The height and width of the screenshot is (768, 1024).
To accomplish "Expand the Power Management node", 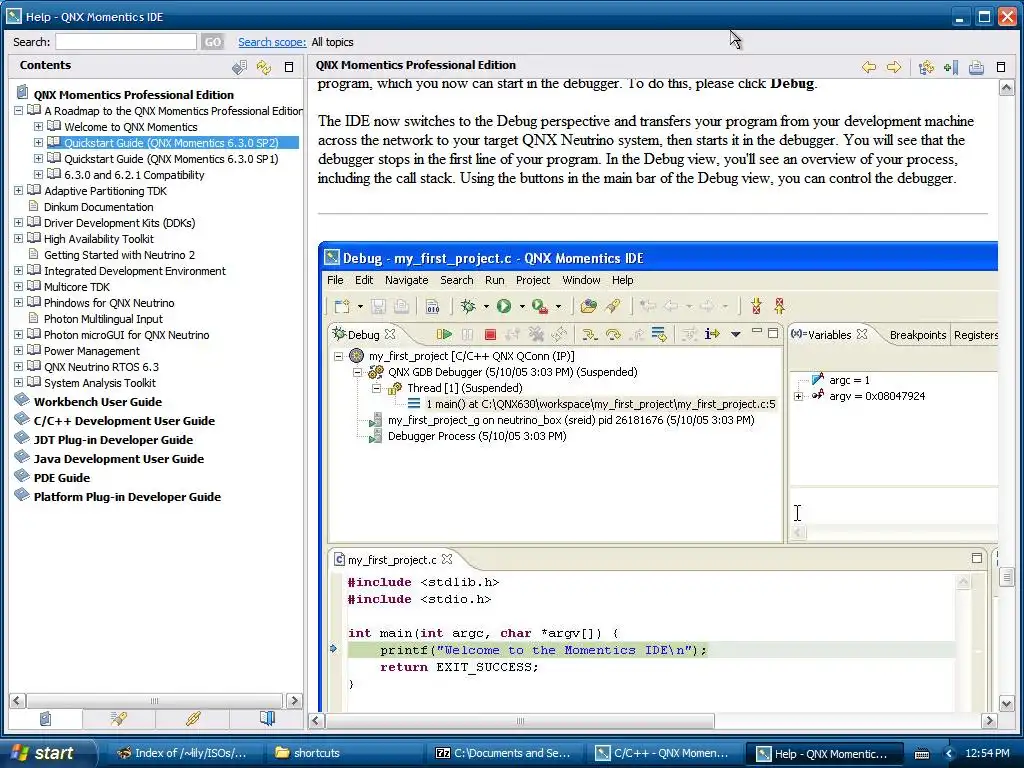I will (x=18, y=351).
